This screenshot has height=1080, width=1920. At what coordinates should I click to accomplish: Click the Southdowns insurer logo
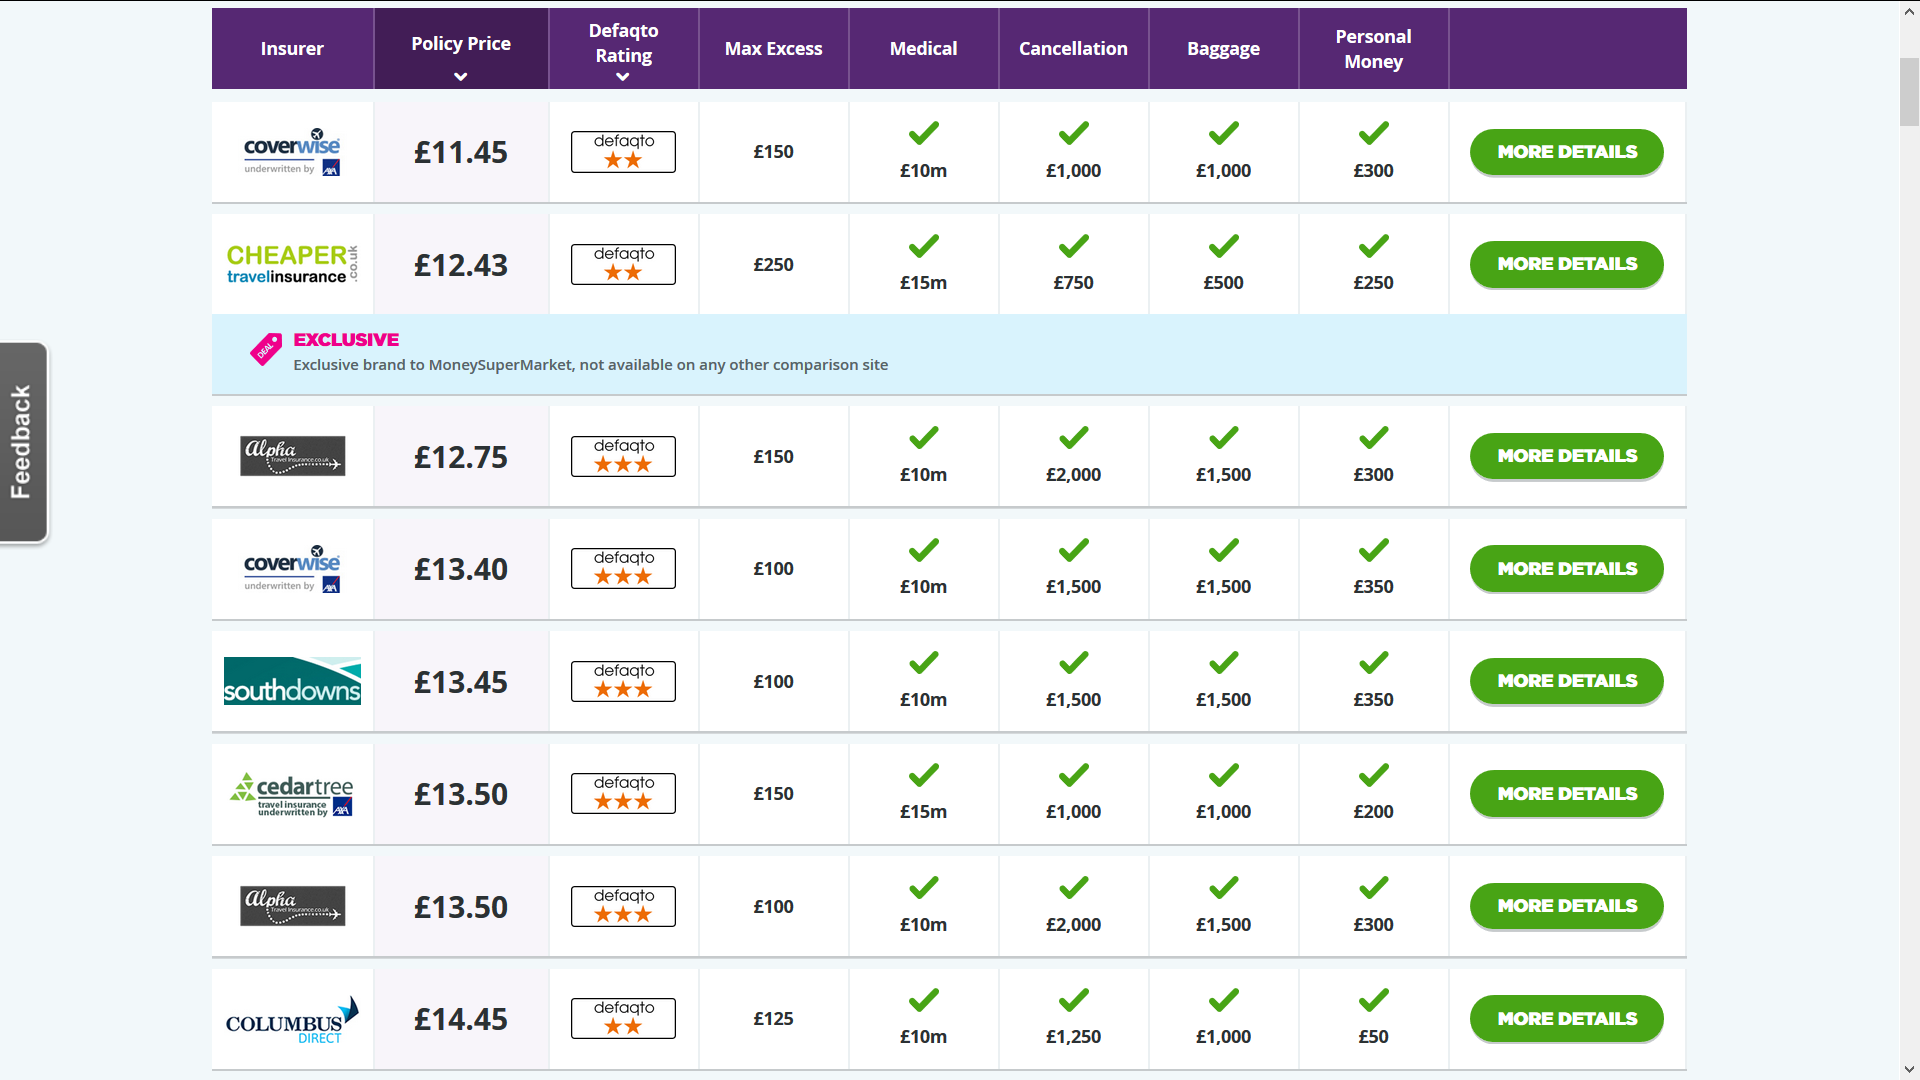point(291,681)
